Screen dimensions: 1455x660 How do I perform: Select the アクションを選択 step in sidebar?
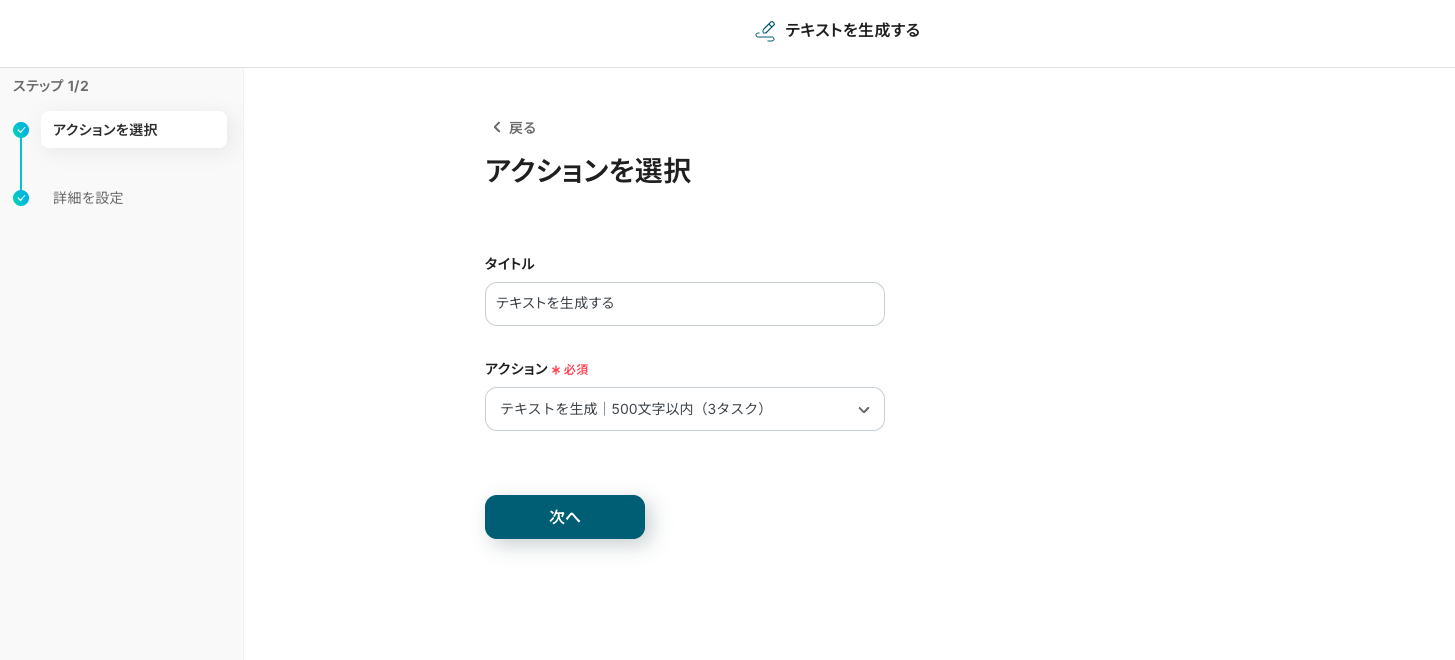[133, 130]
